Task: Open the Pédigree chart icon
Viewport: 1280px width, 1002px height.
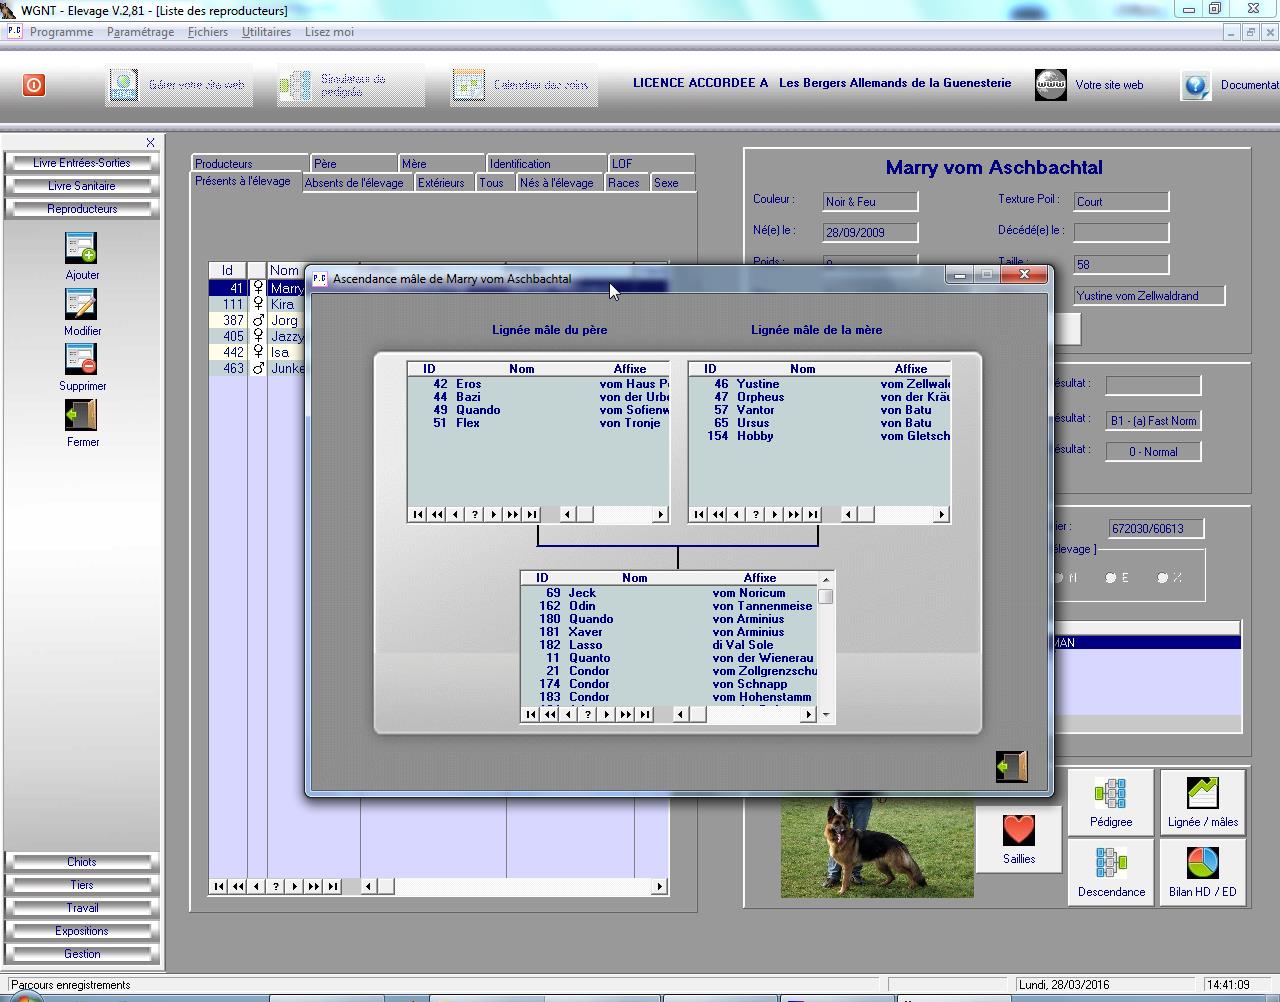Action: tap(1110, 795)
